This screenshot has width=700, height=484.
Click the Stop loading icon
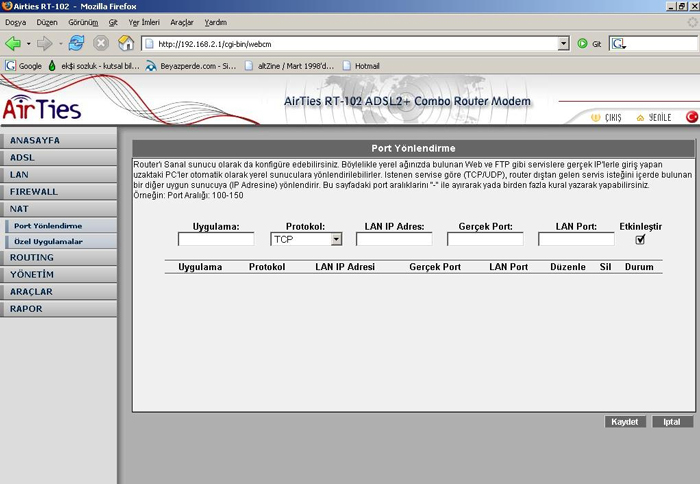pyautogui.click(x=101, y=43)
